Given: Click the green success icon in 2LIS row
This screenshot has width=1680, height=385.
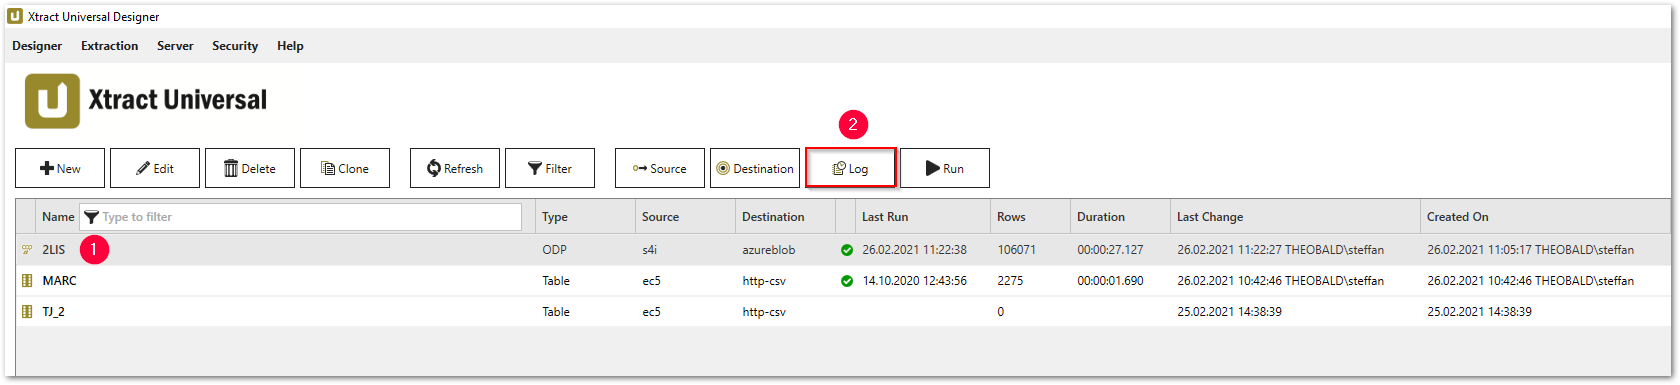Looking at the screenshot, I should click(847, 250).
